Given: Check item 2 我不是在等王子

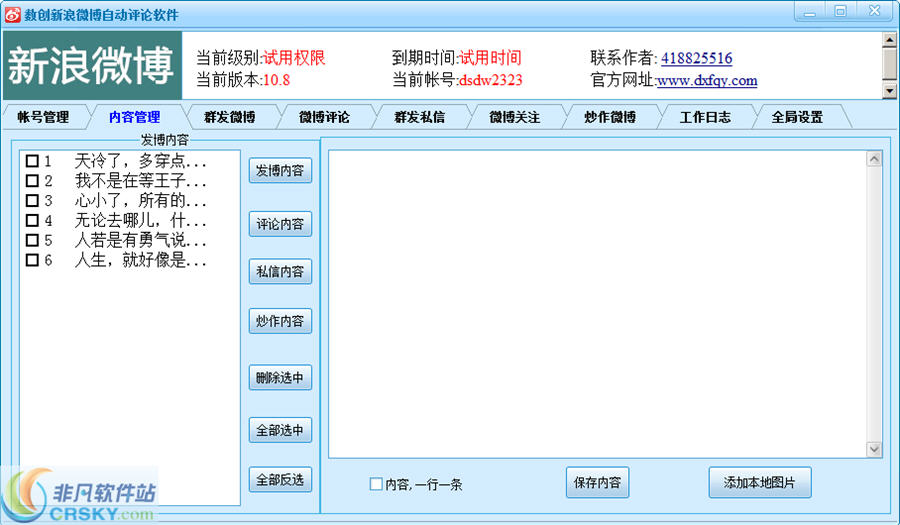Looking at the screenshot, I should click(x=32, y=181).
